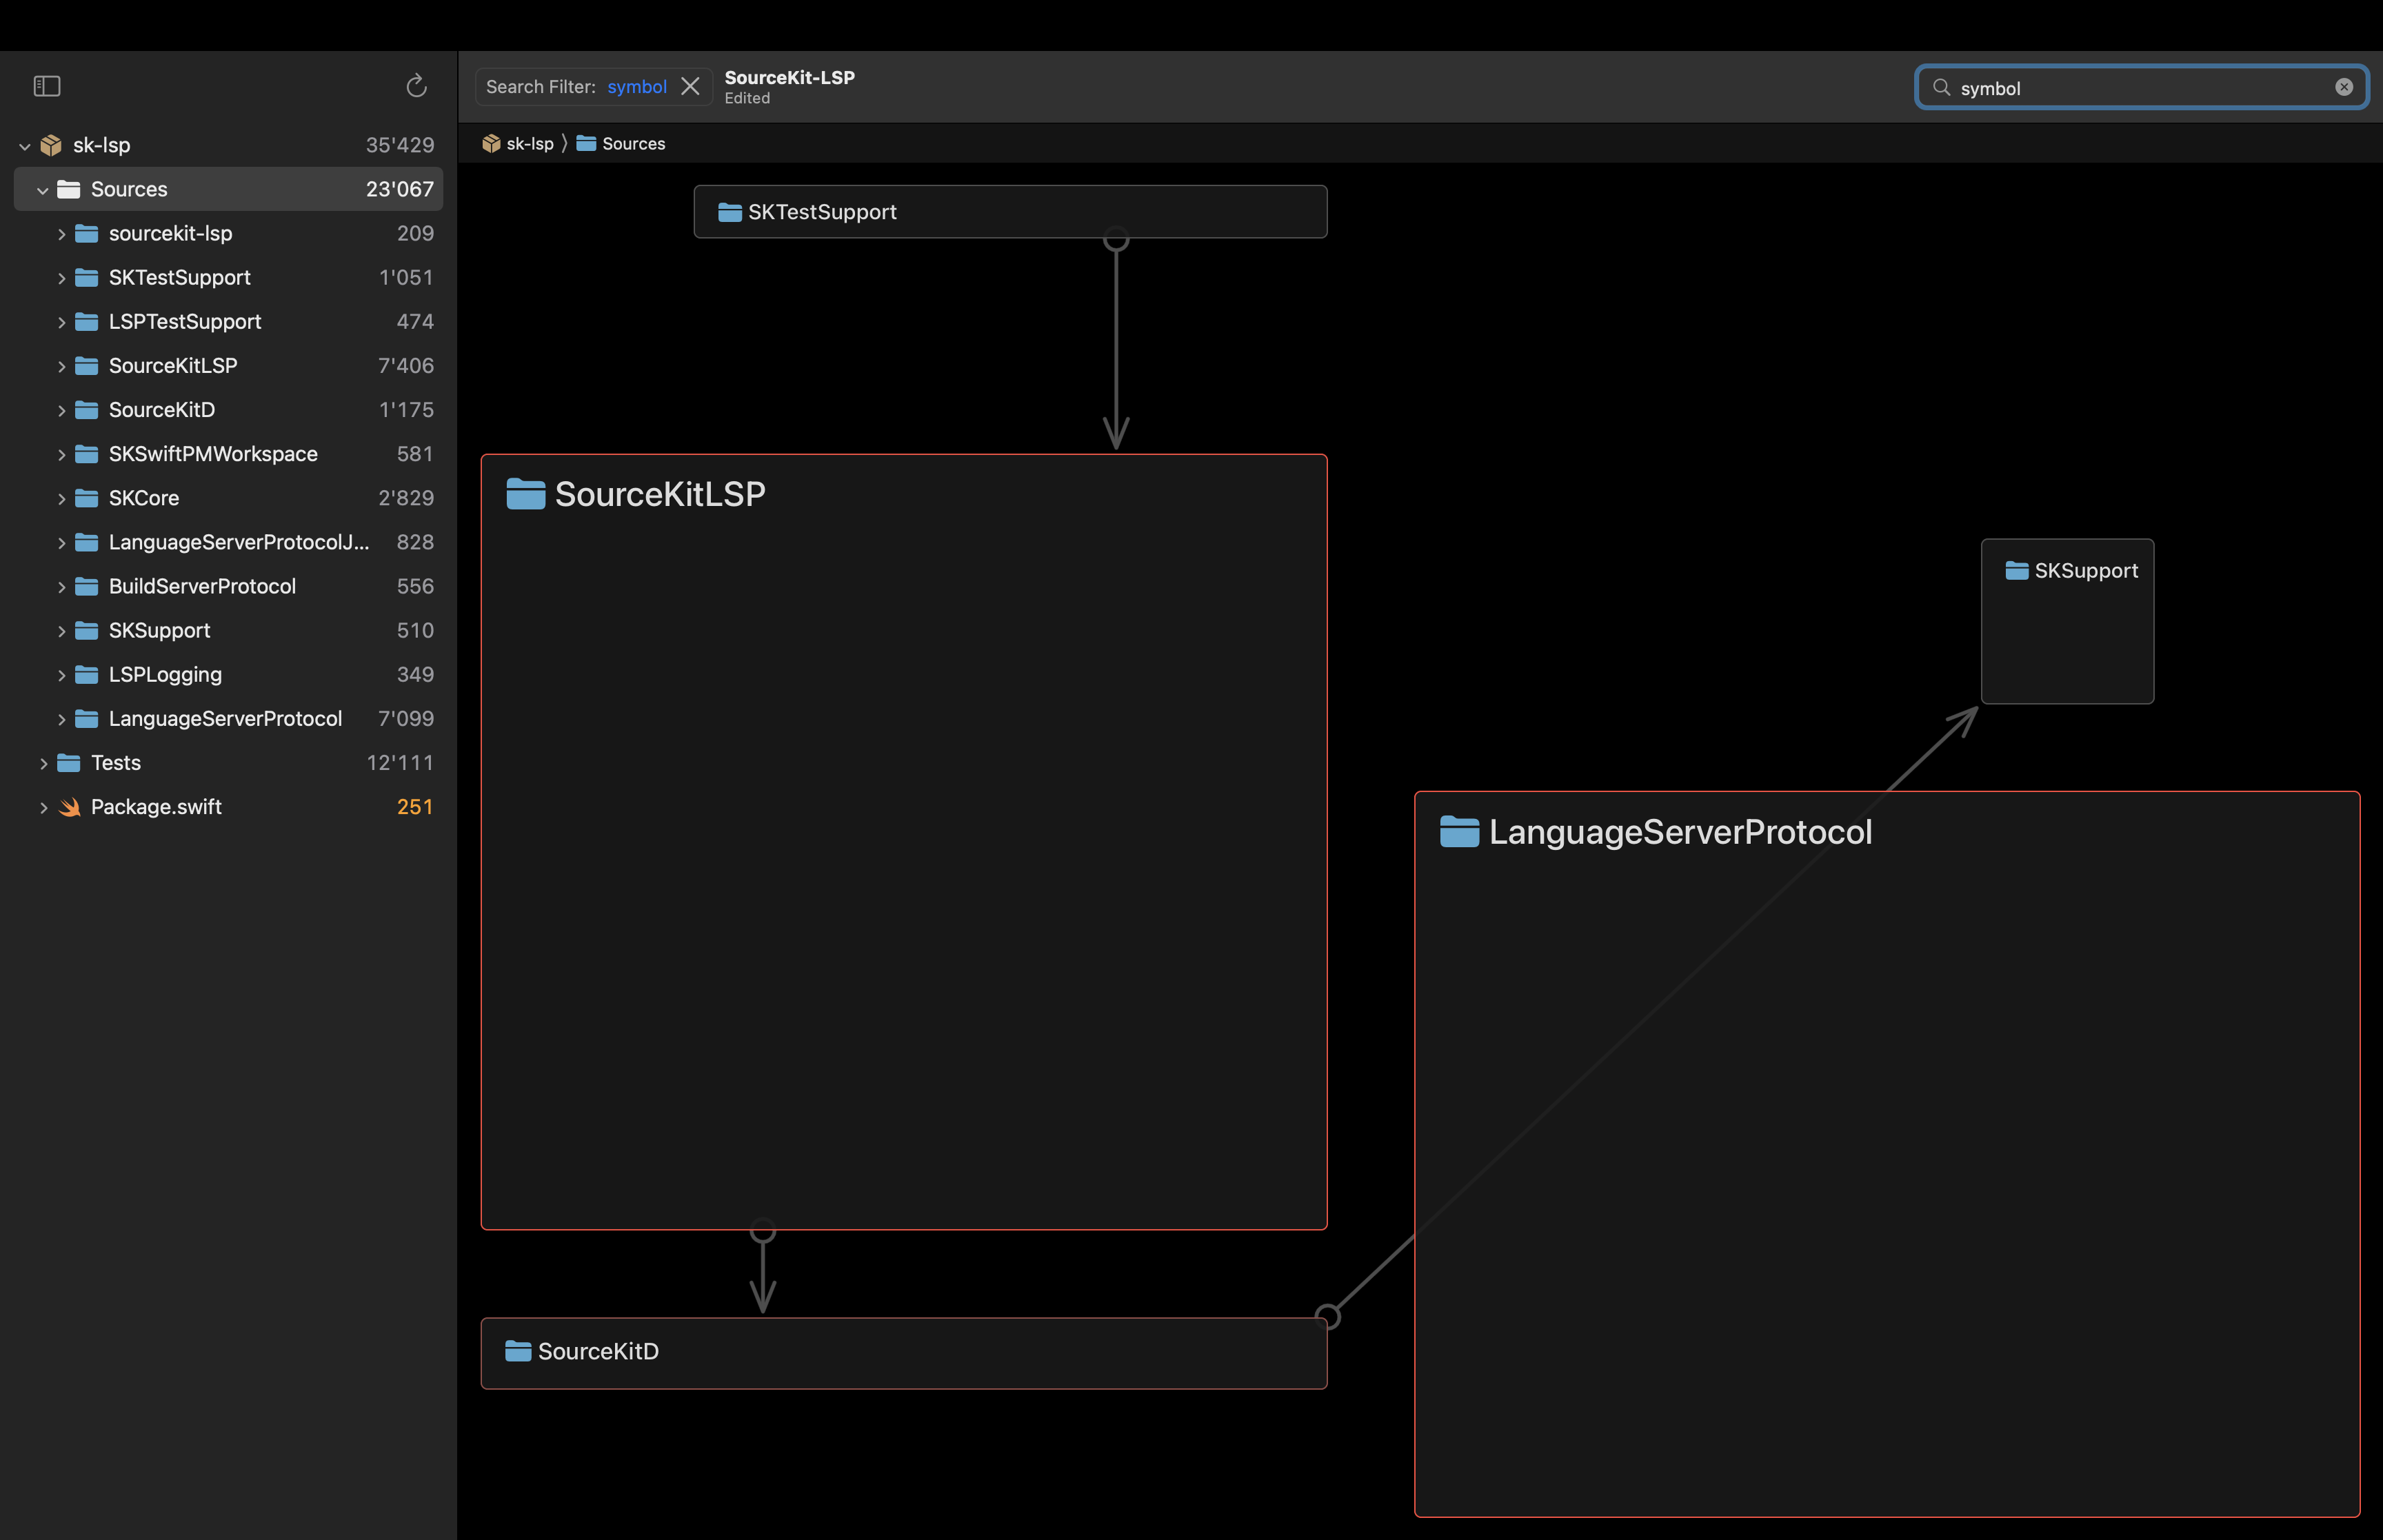Expand the SKTestSupport folder in sidebar
Image resolution: width=2383 pixels, height=1540 pixels.
(x=61, y=278)
